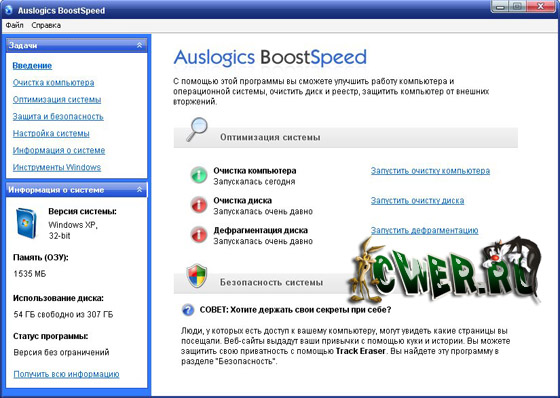Screen dimensions: 560x398
Task: Click the red status icon beside Дефрагментация диска
Action: [x=199, y=235]
